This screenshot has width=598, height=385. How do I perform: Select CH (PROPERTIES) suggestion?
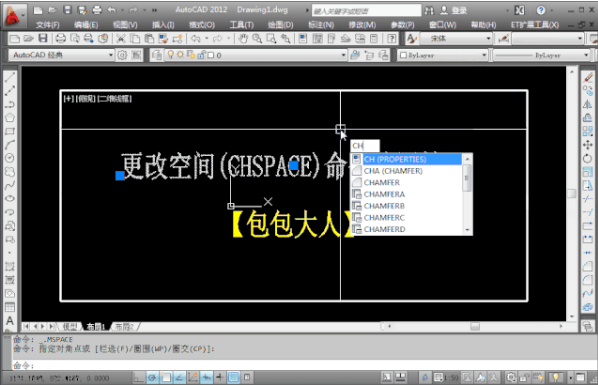(407, 159)
